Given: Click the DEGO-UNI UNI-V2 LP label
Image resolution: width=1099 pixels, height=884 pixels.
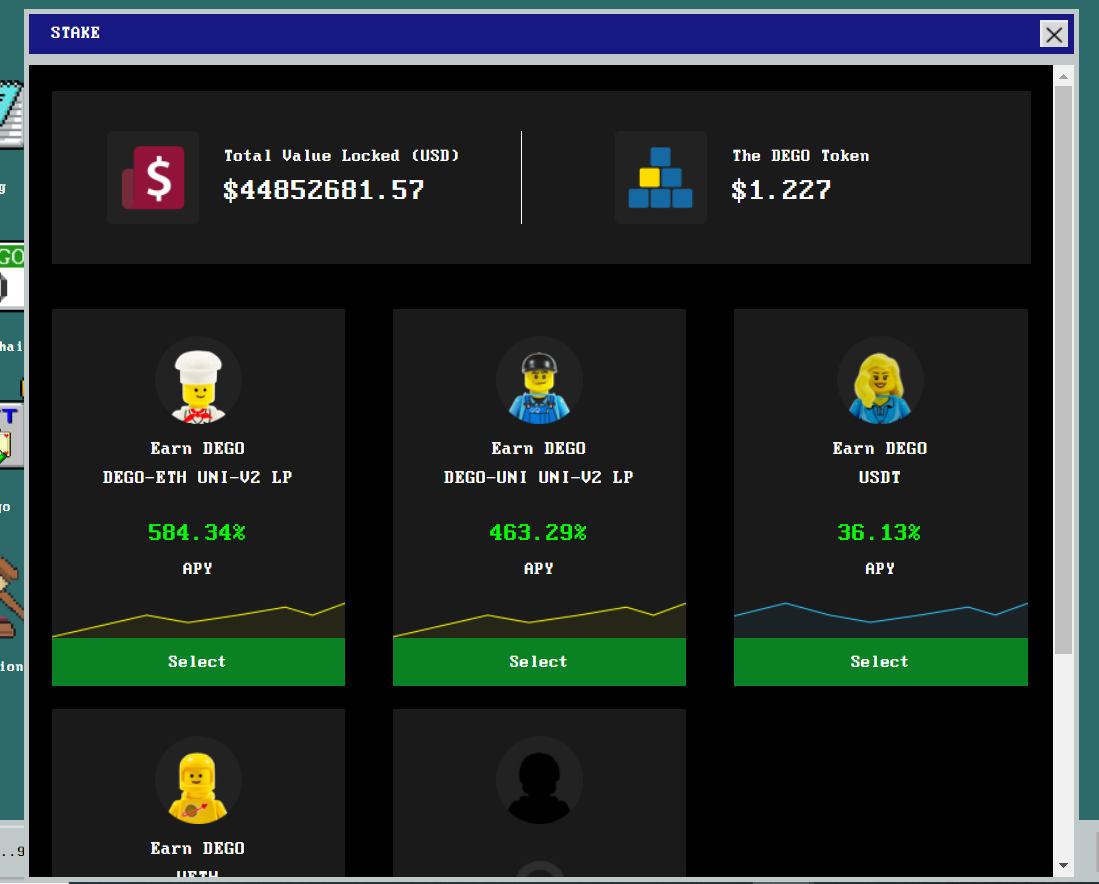Looking at the screenshot, I should point(538,477).
